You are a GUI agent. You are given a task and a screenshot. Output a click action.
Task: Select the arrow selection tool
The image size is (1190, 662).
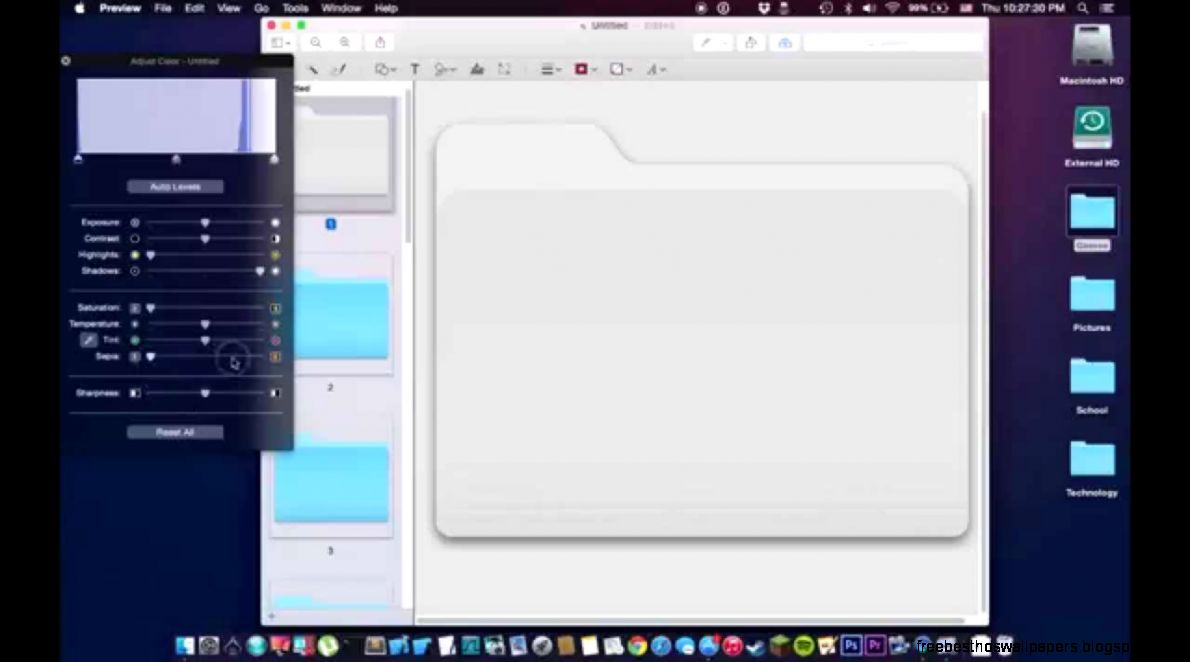pyautogui.click(x=313, y=69)
